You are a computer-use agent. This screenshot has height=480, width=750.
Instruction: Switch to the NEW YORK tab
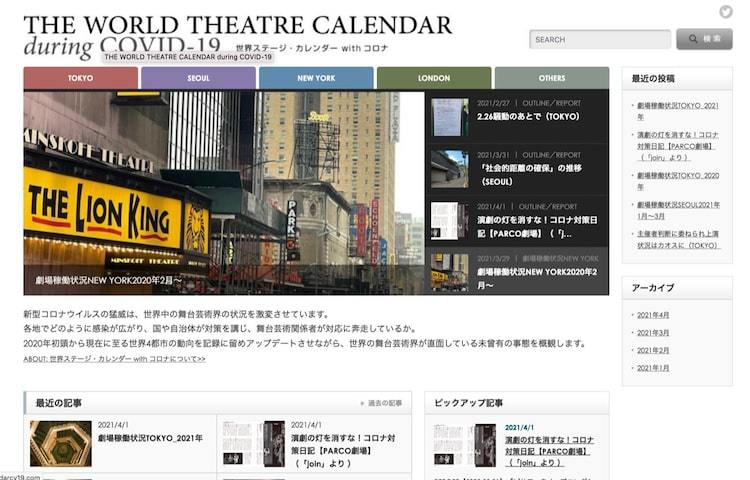316,78
